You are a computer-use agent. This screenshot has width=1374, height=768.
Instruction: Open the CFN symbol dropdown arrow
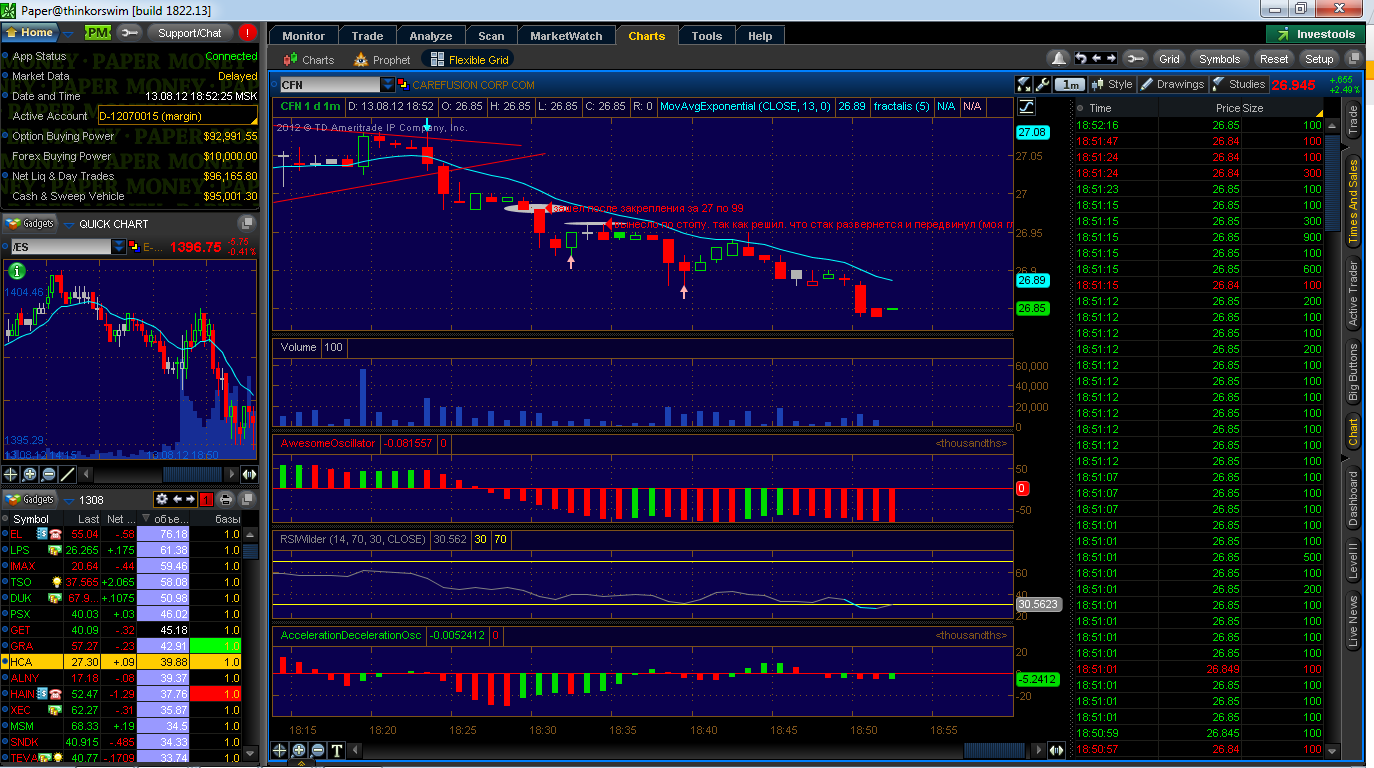[x=388, y=85]
